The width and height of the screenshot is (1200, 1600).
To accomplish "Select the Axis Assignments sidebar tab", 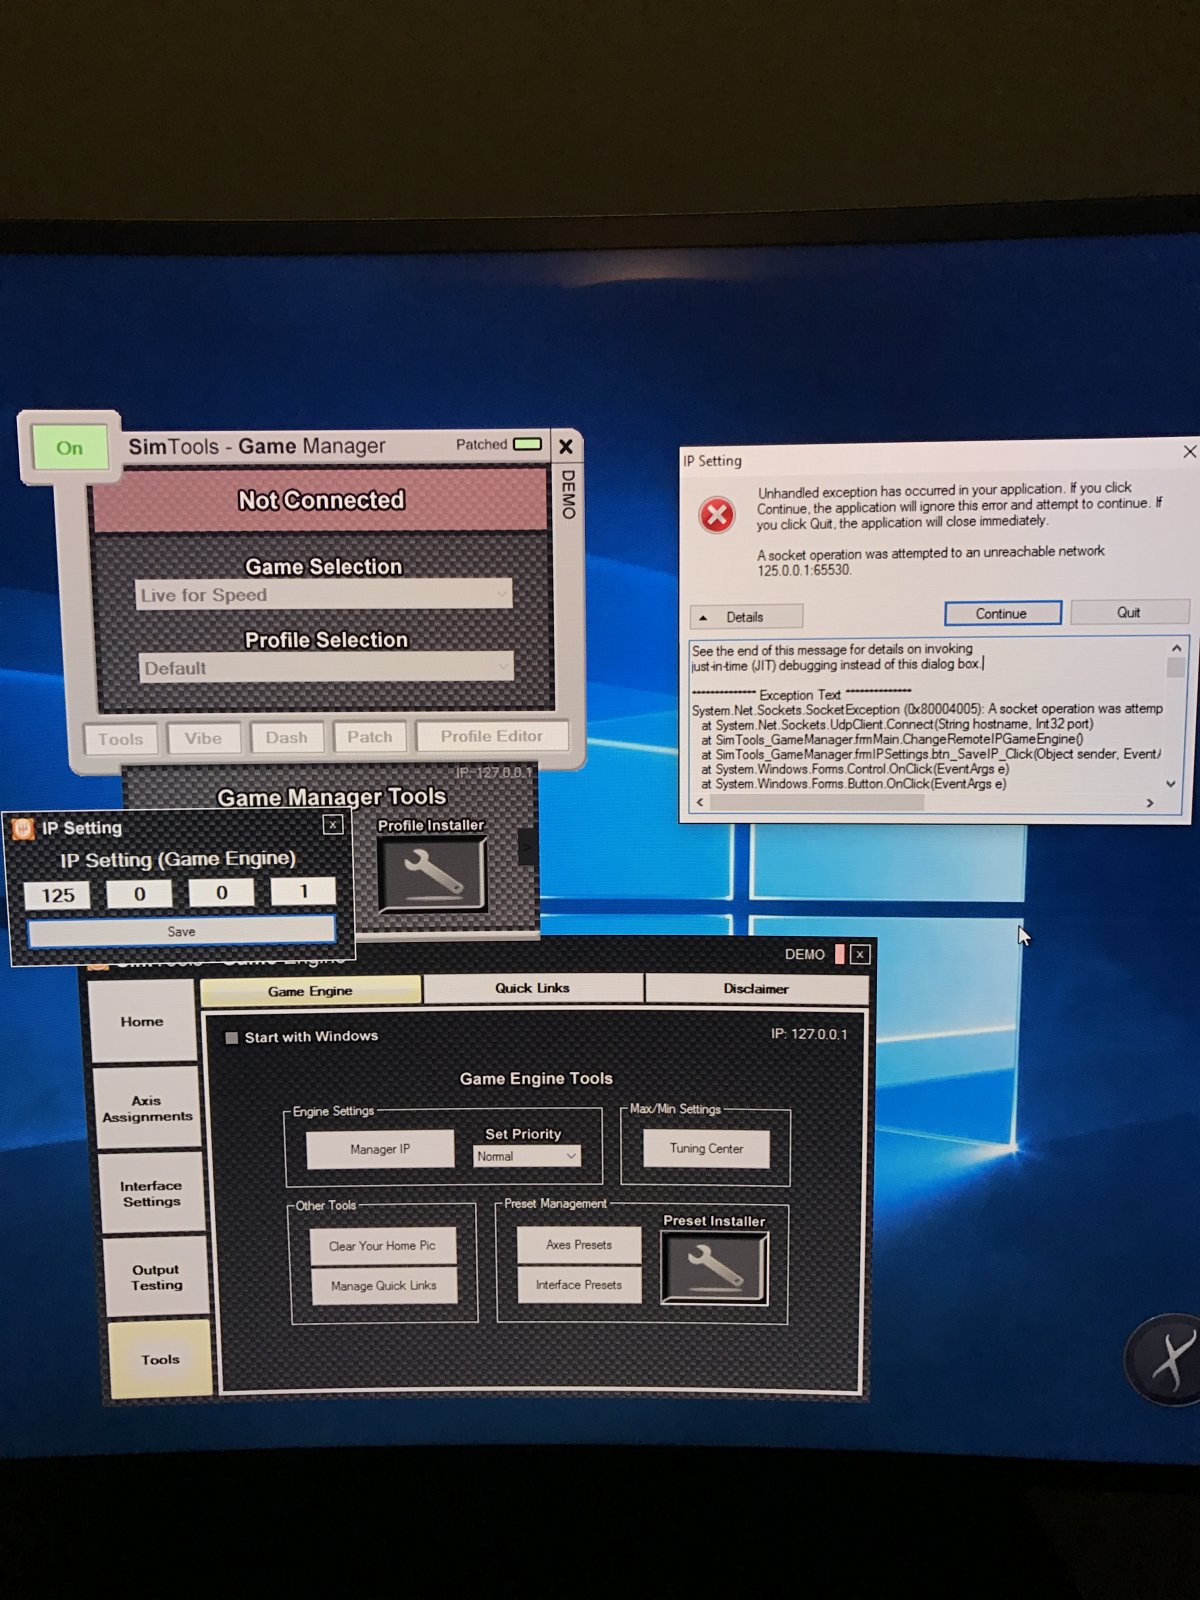I will [147, 1108].
